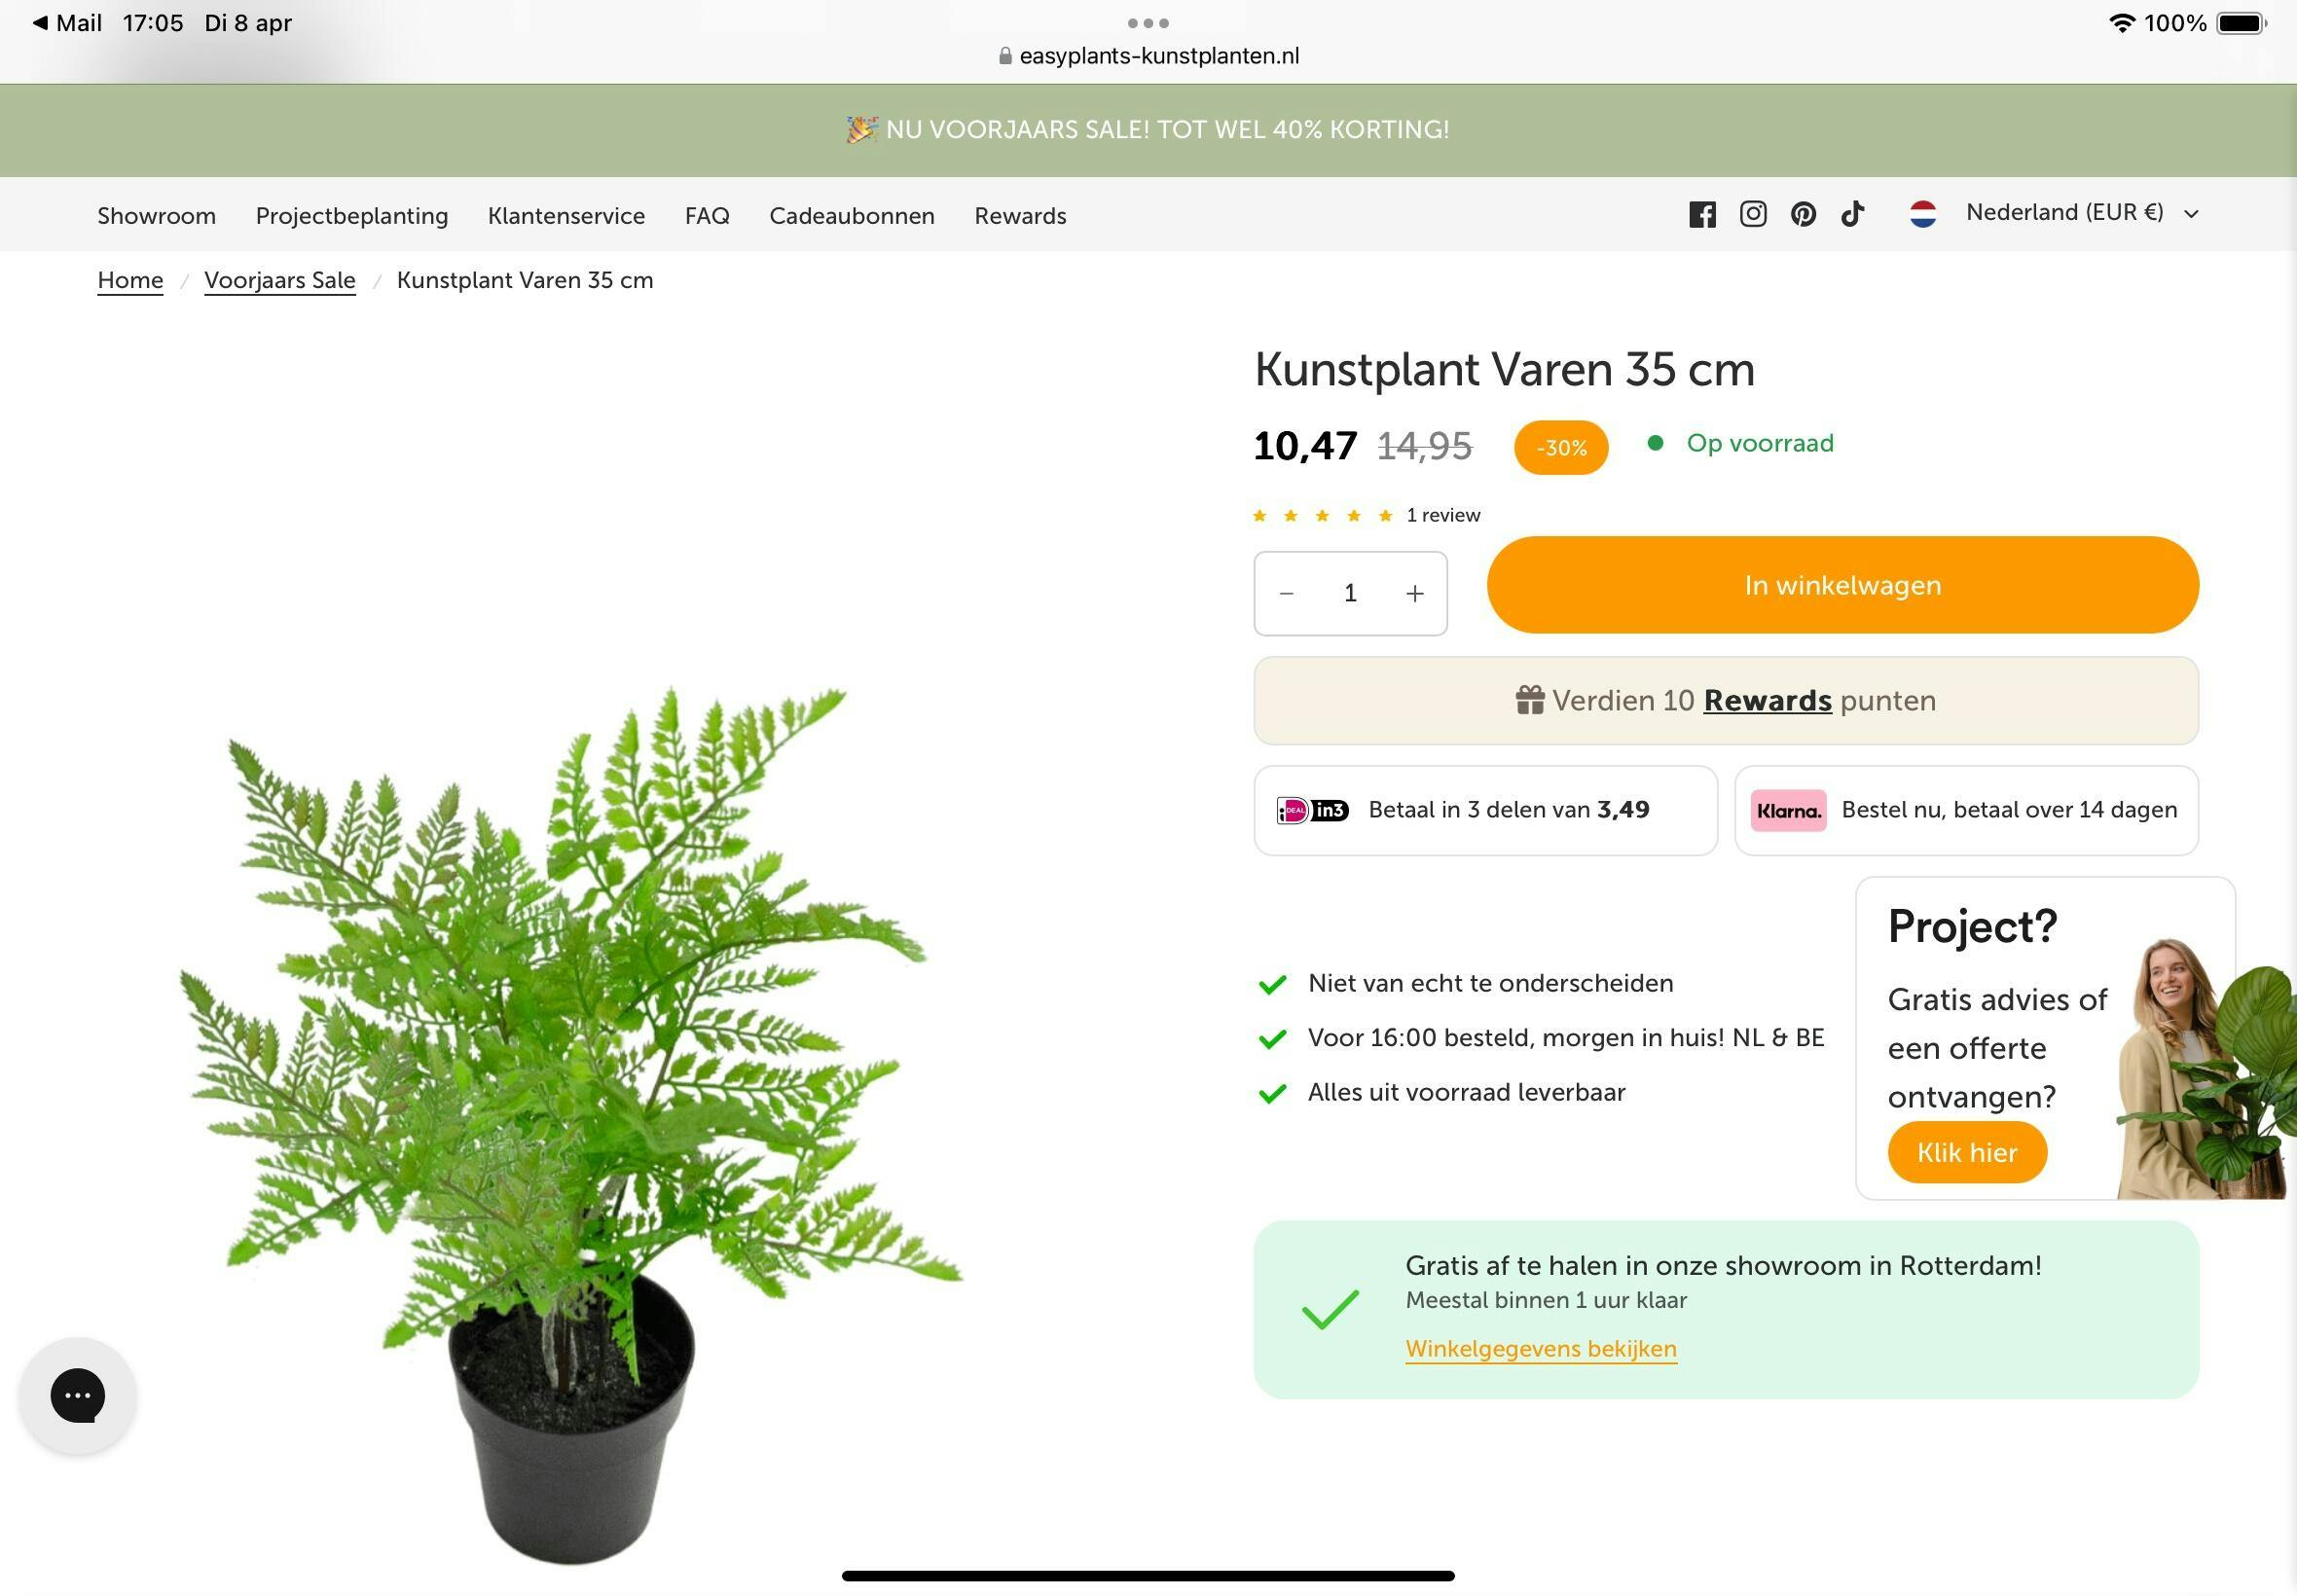Viewport: 2297px width, 1596px height.
Task: Expand the Nederland (EUR €) country selector
Action: 2080,213
